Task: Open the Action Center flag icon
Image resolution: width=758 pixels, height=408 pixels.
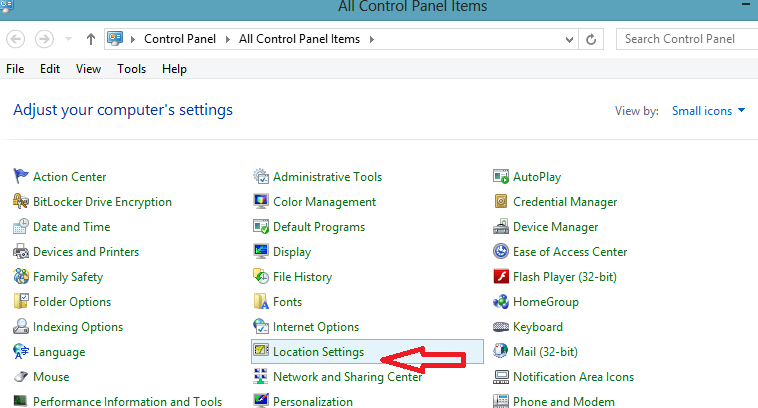Action: click(21, 176)
